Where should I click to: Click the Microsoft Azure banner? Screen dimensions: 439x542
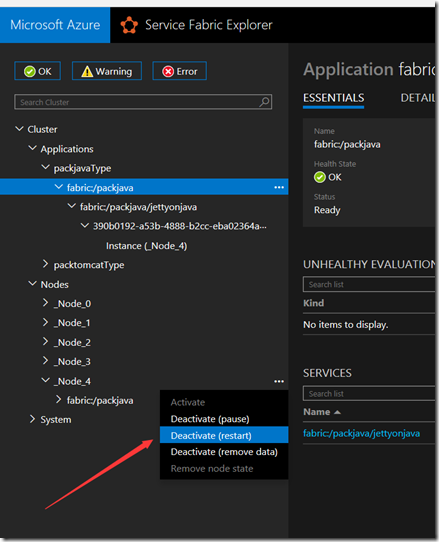tap(55, 25)
